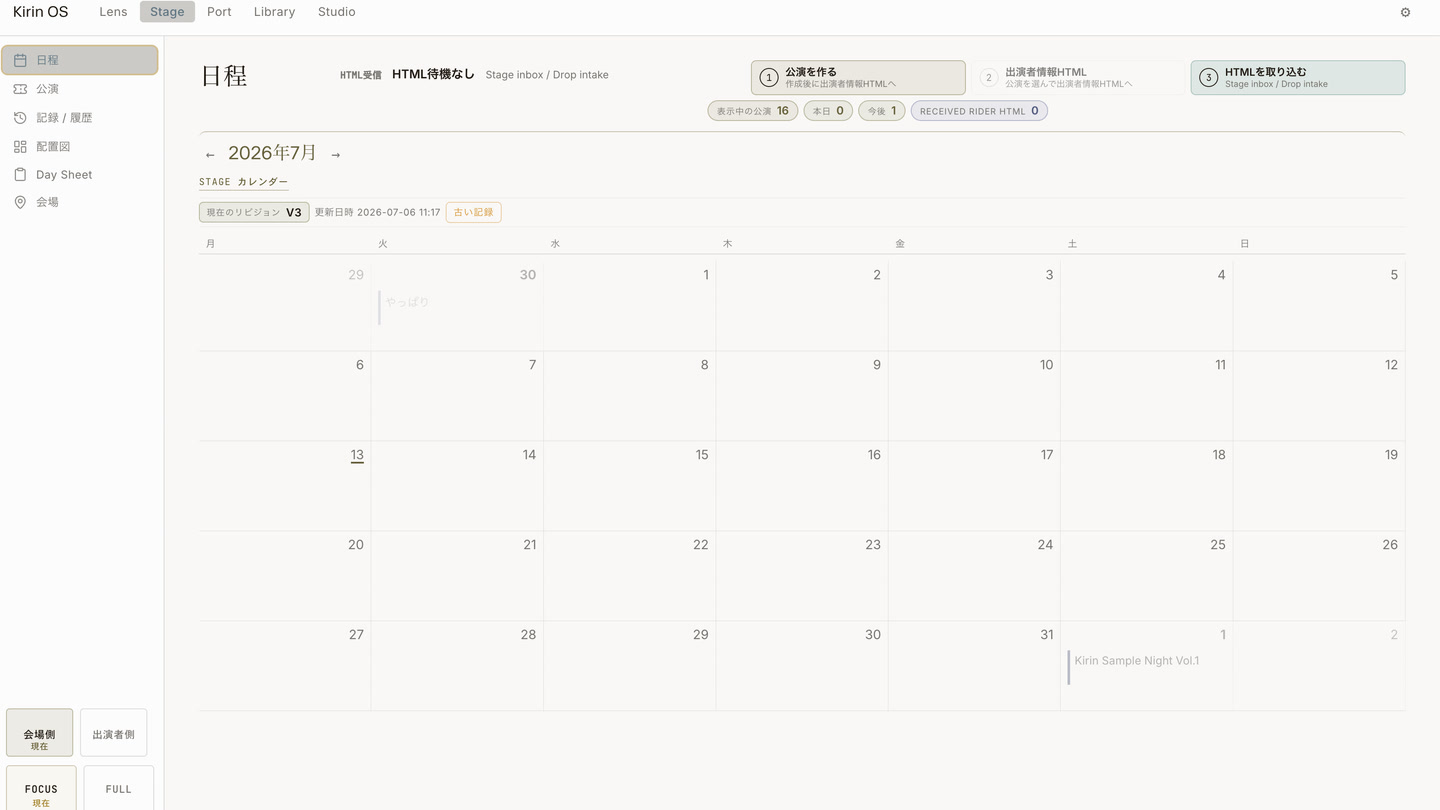Select 日程 in the sidebar
Image resolution: width=1440 pixels, height=810 pixels.
(x=79, y=60)
